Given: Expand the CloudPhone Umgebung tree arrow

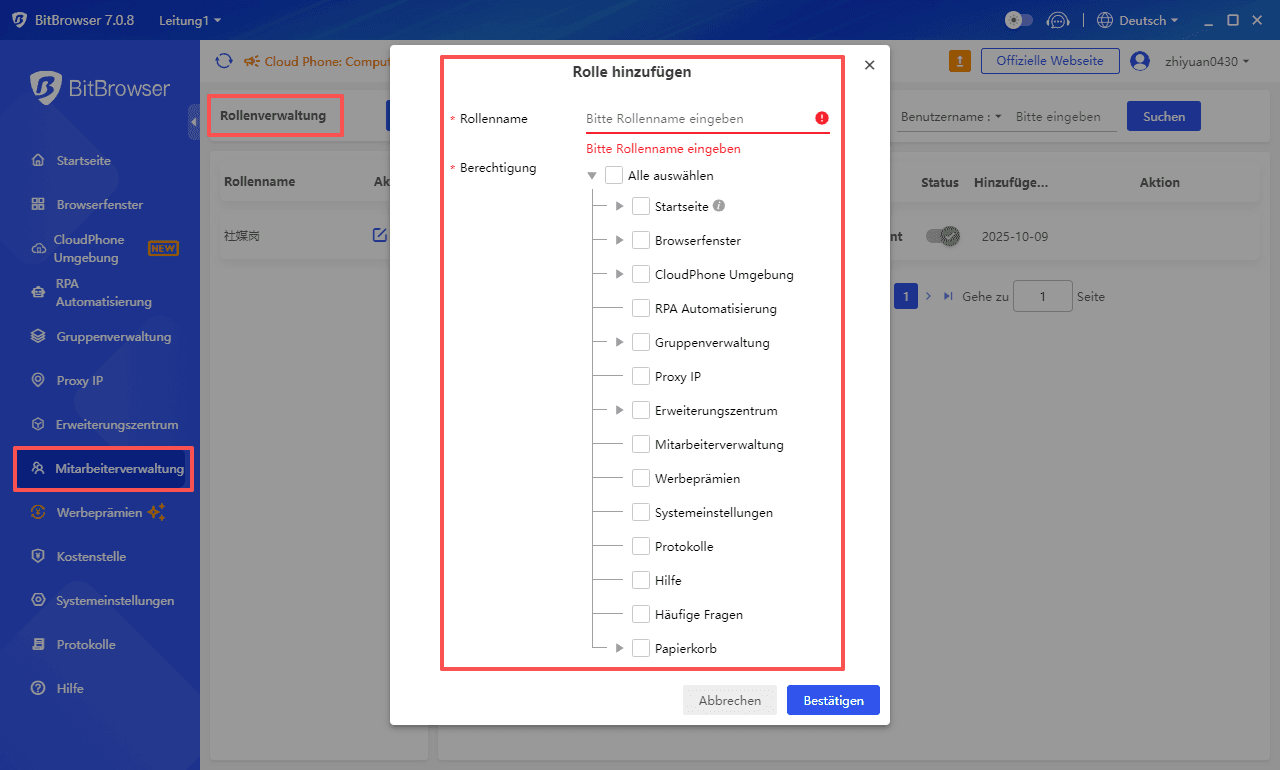Looking at the screenshot, I should 618,274.
